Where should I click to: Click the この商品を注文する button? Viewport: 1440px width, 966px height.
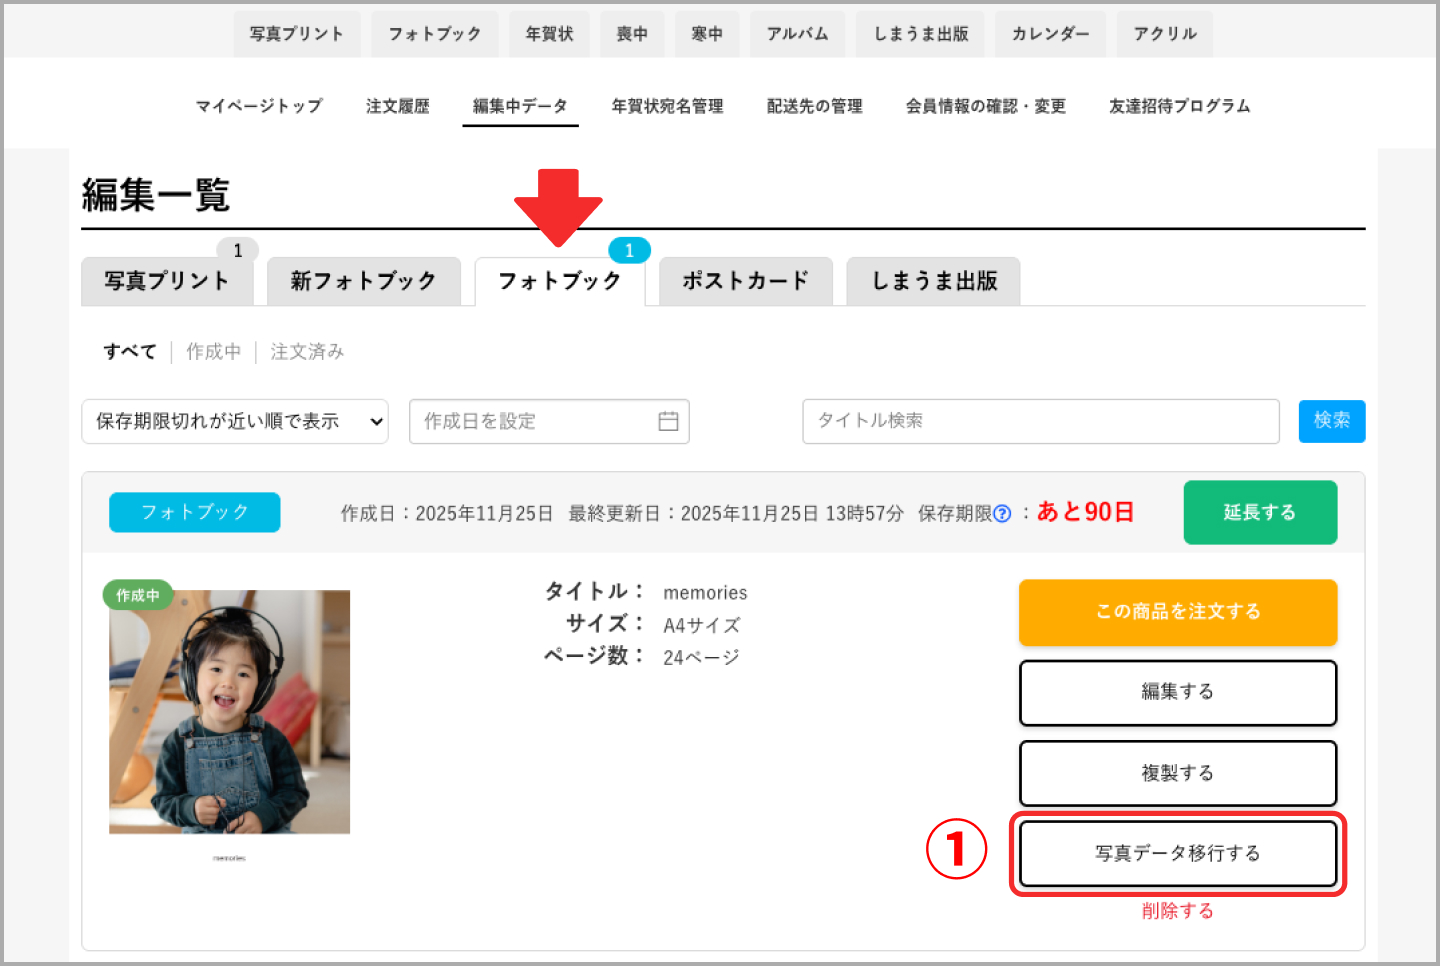coord(1178,612)
